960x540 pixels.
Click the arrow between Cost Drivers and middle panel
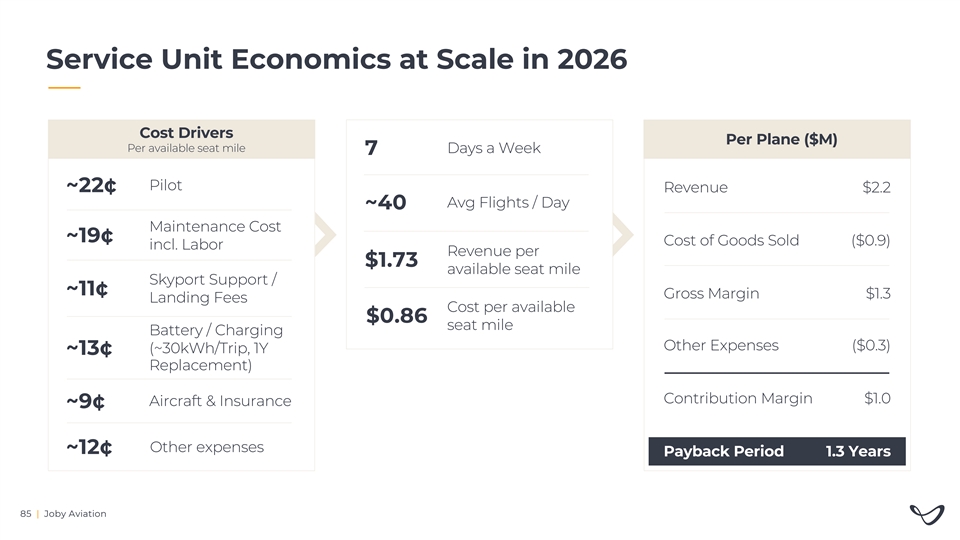point(326,234)
